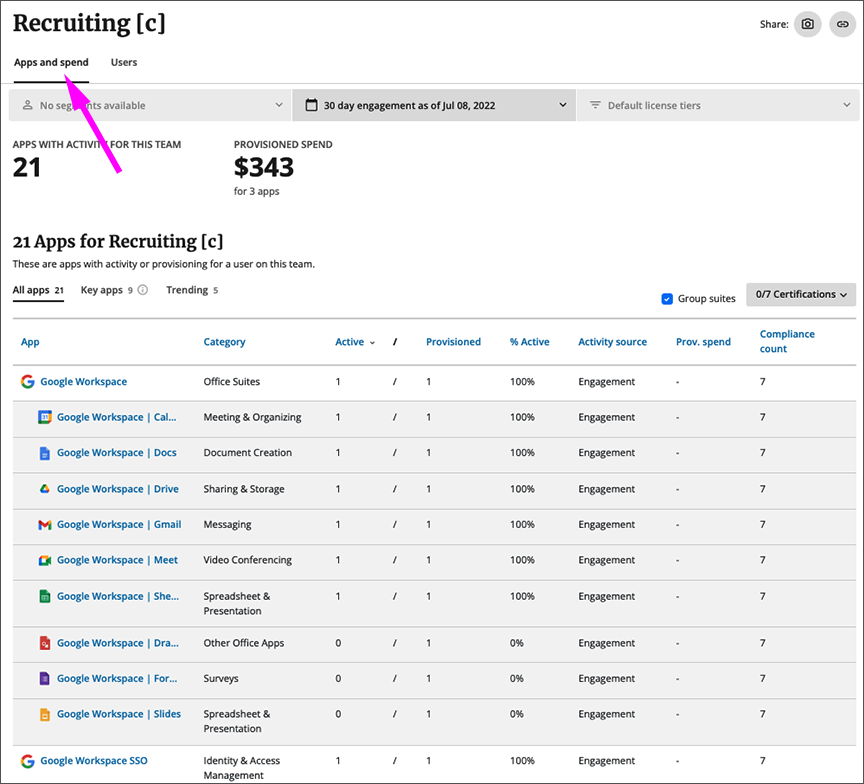
Task: Uncheck the Group suites checkbox
Action: (667, 299)
